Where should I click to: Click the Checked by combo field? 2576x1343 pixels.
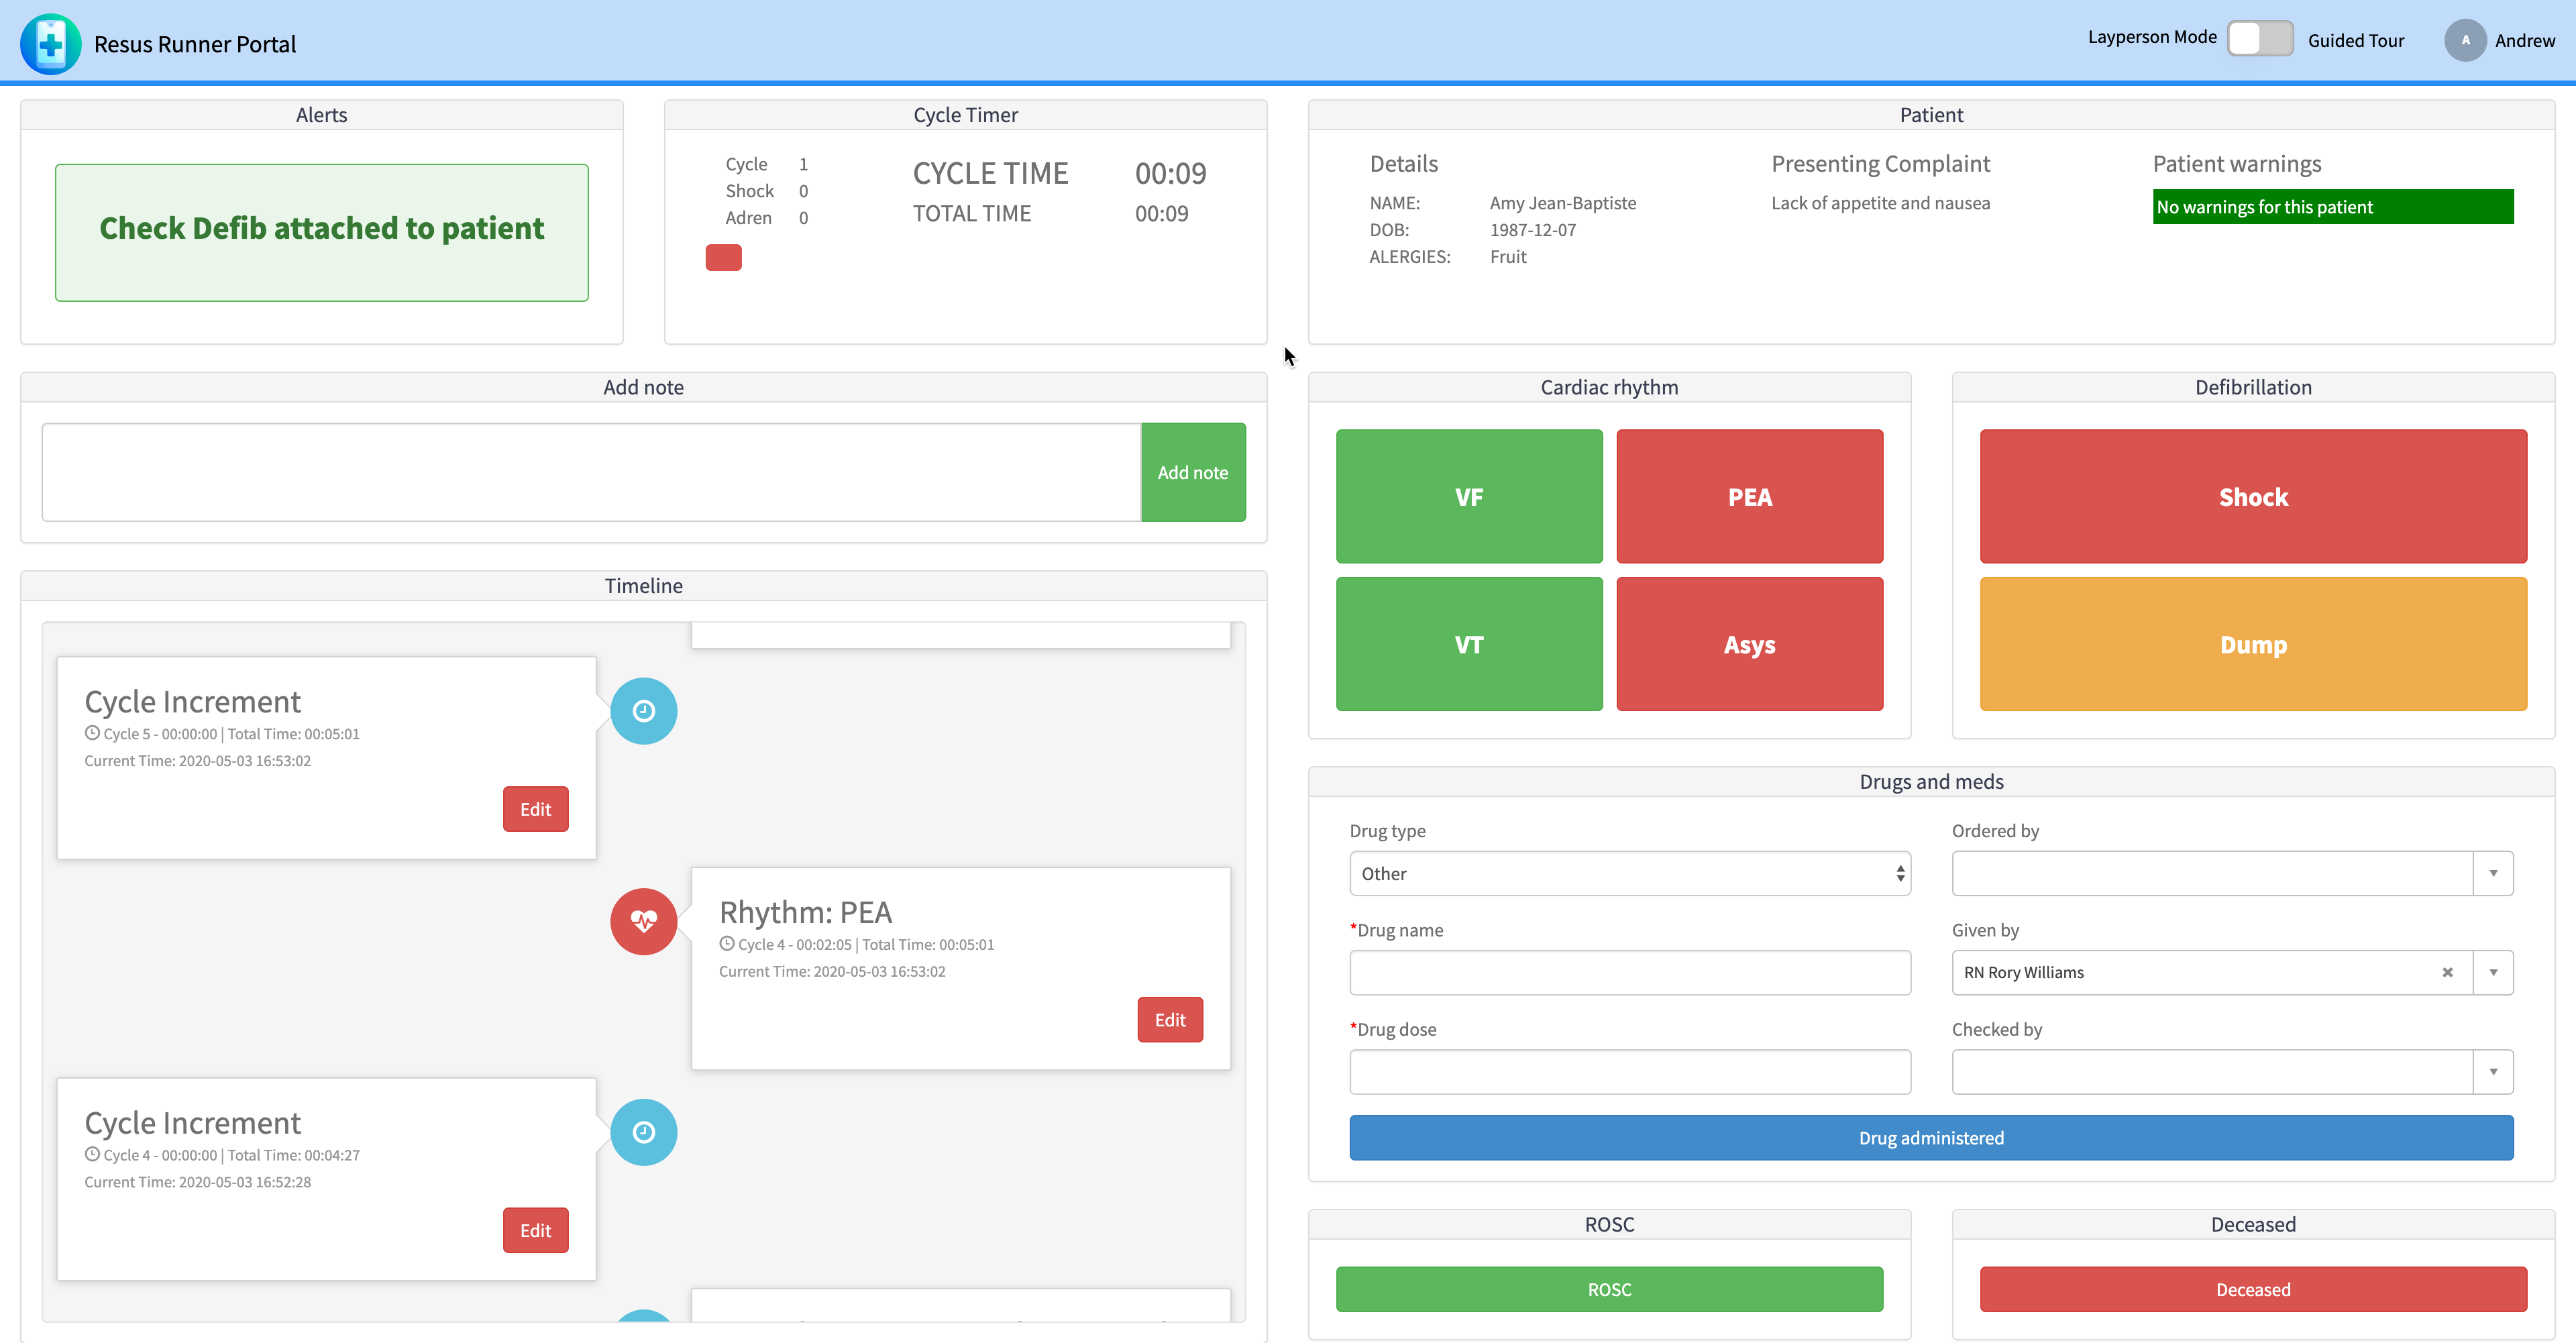2212,1071
